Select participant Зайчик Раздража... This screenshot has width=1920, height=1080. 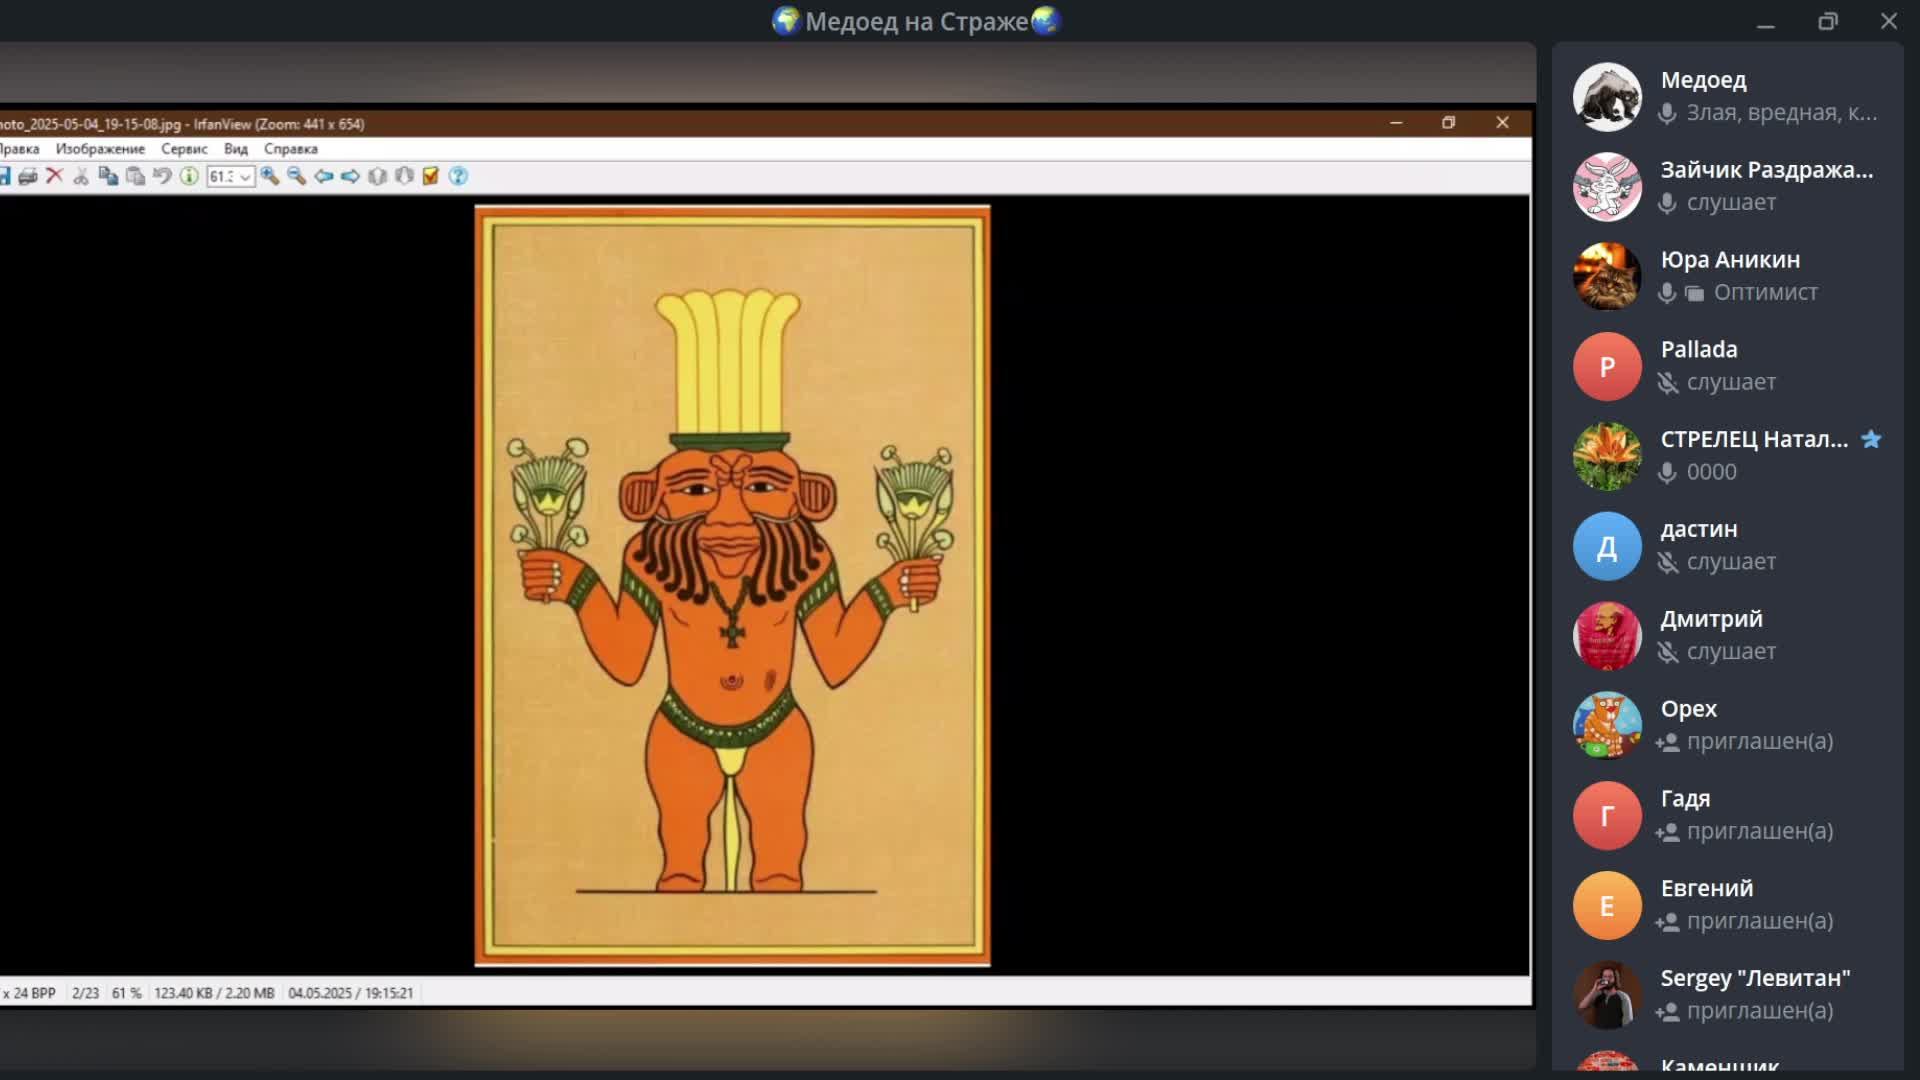(1728, 187)
